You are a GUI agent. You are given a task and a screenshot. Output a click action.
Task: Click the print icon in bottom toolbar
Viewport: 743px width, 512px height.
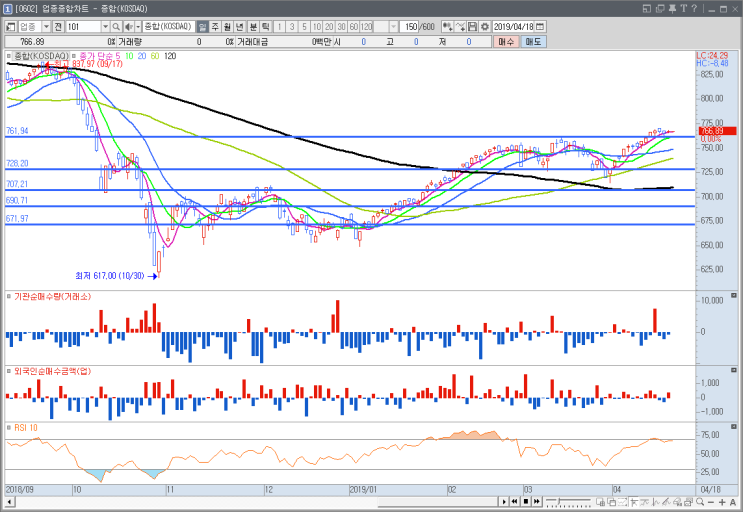(x=689, y=502)
